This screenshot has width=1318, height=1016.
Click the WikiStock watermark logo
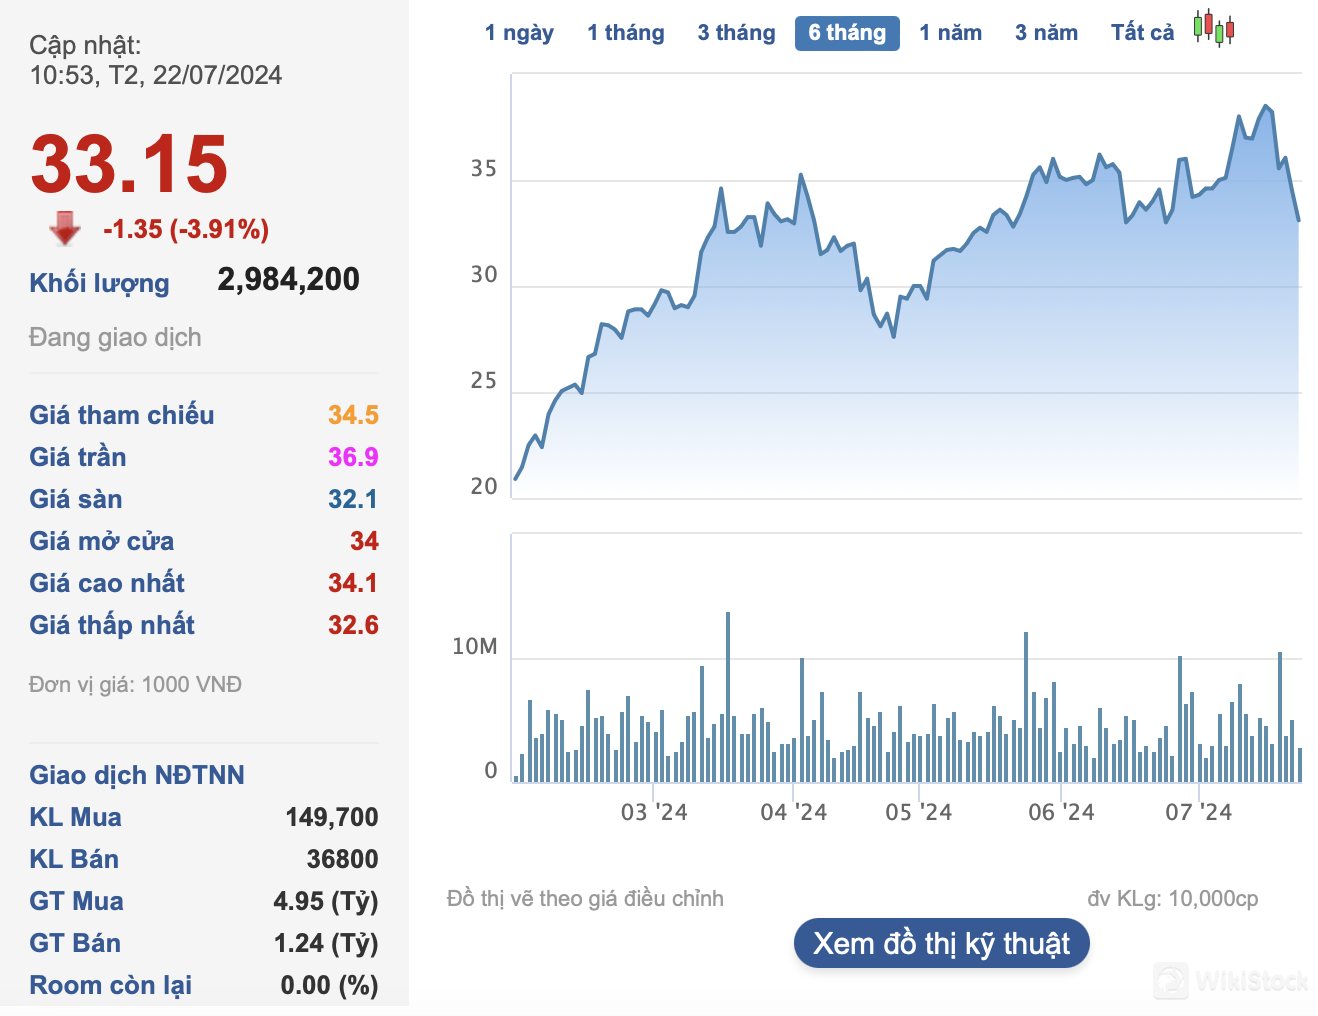pyautogui.click(x=1232, y=981)
